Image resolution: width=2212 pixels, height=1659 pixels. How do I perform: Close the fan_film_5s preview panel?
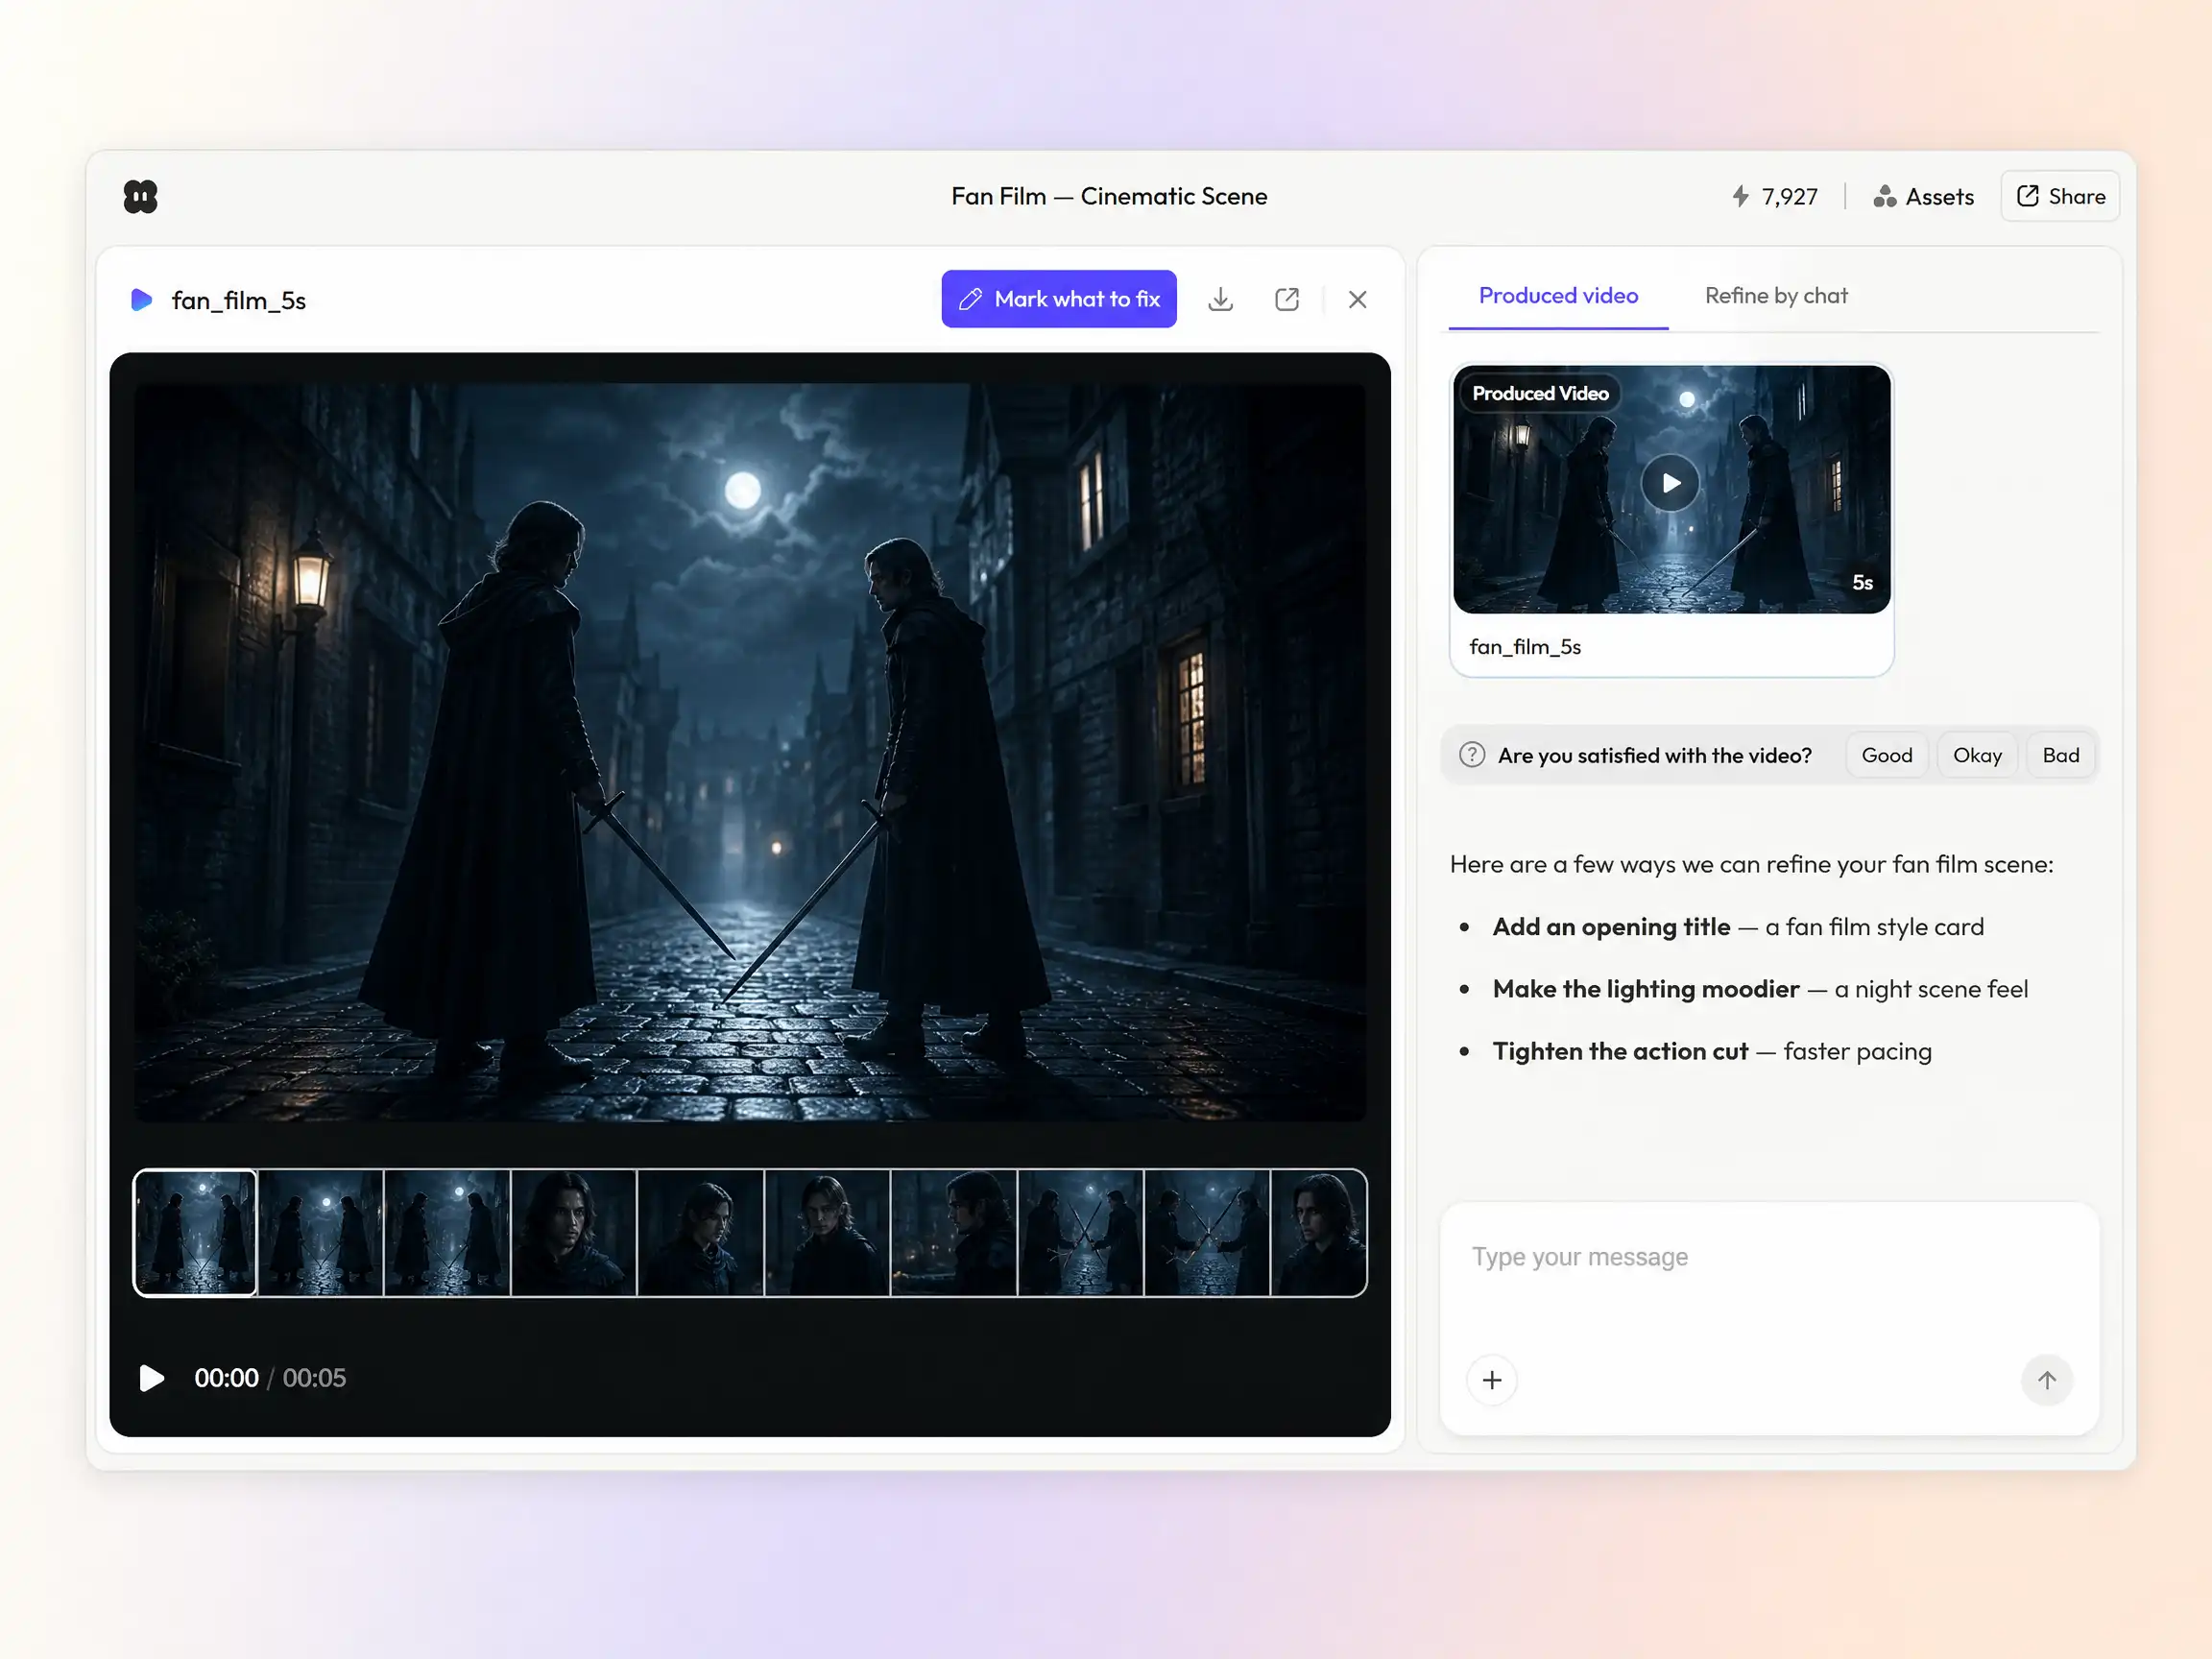click(1357, 299)
